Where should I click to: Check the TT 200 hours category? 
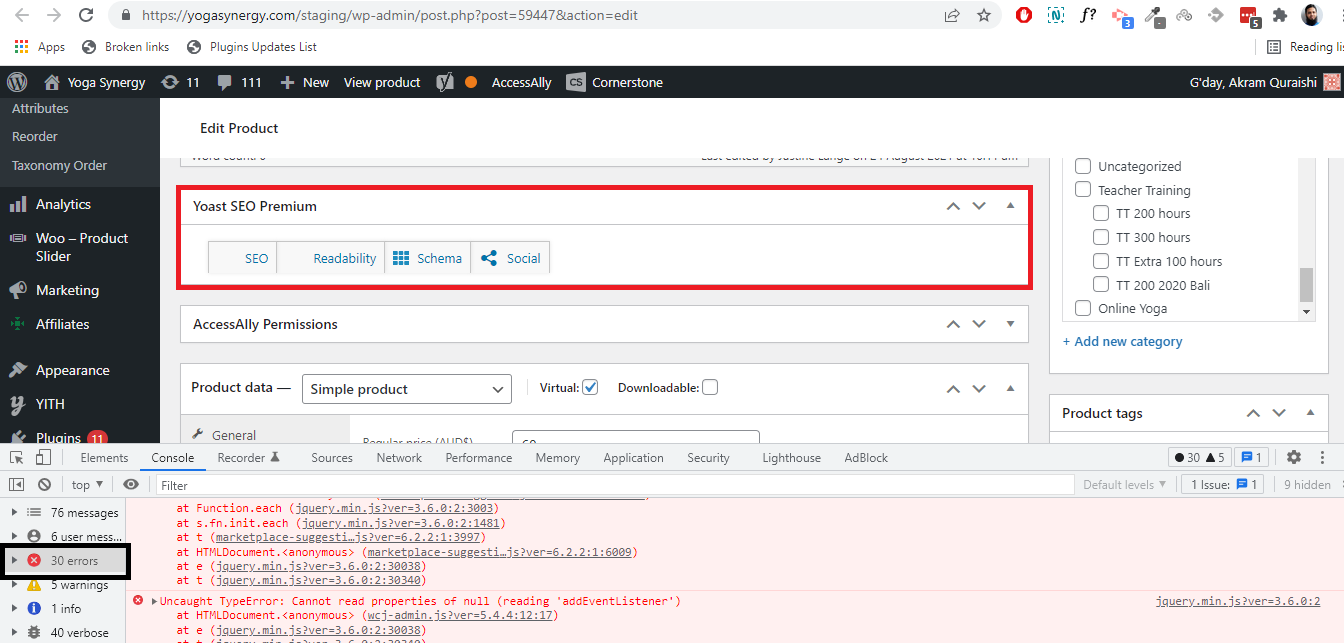(1101, 213)
